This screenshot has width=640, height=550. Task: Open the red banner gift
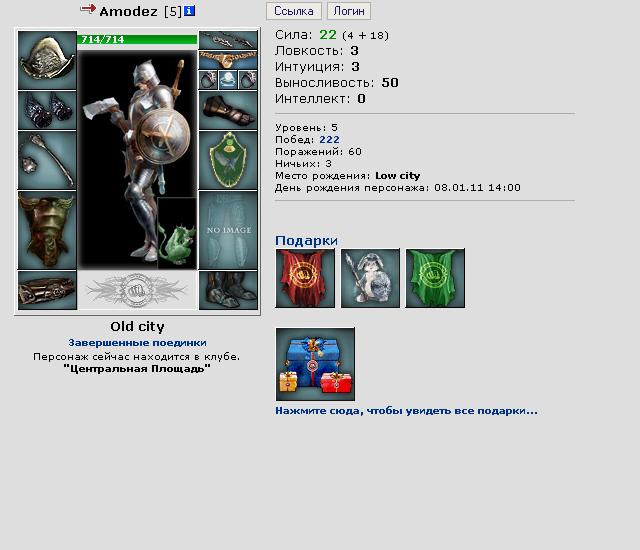305,278
